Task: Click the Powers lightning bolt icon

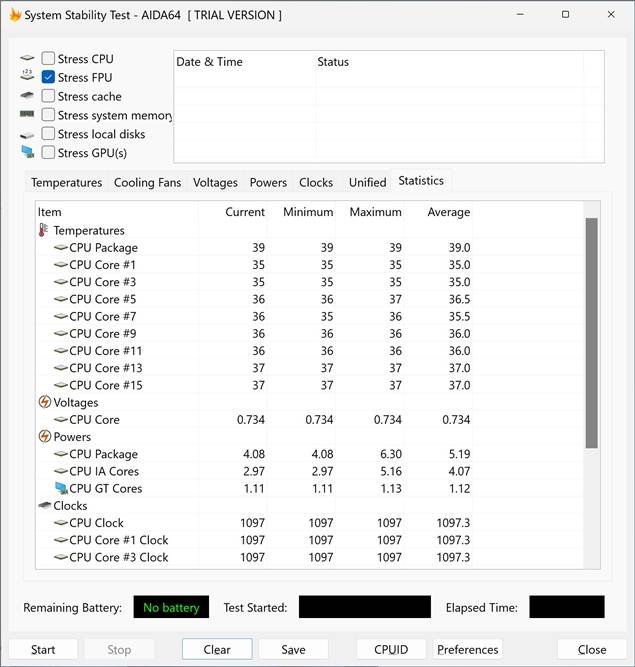Action: coord(44,437)
